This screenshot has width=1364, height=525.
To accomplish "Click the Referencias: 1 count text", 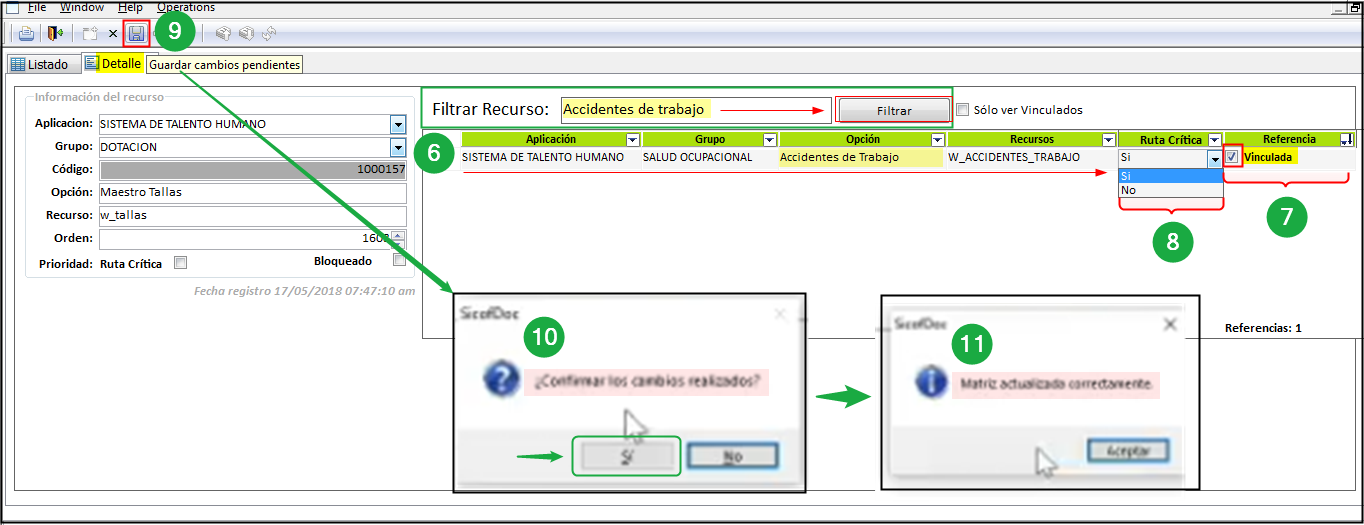I will pos(1263,328).
